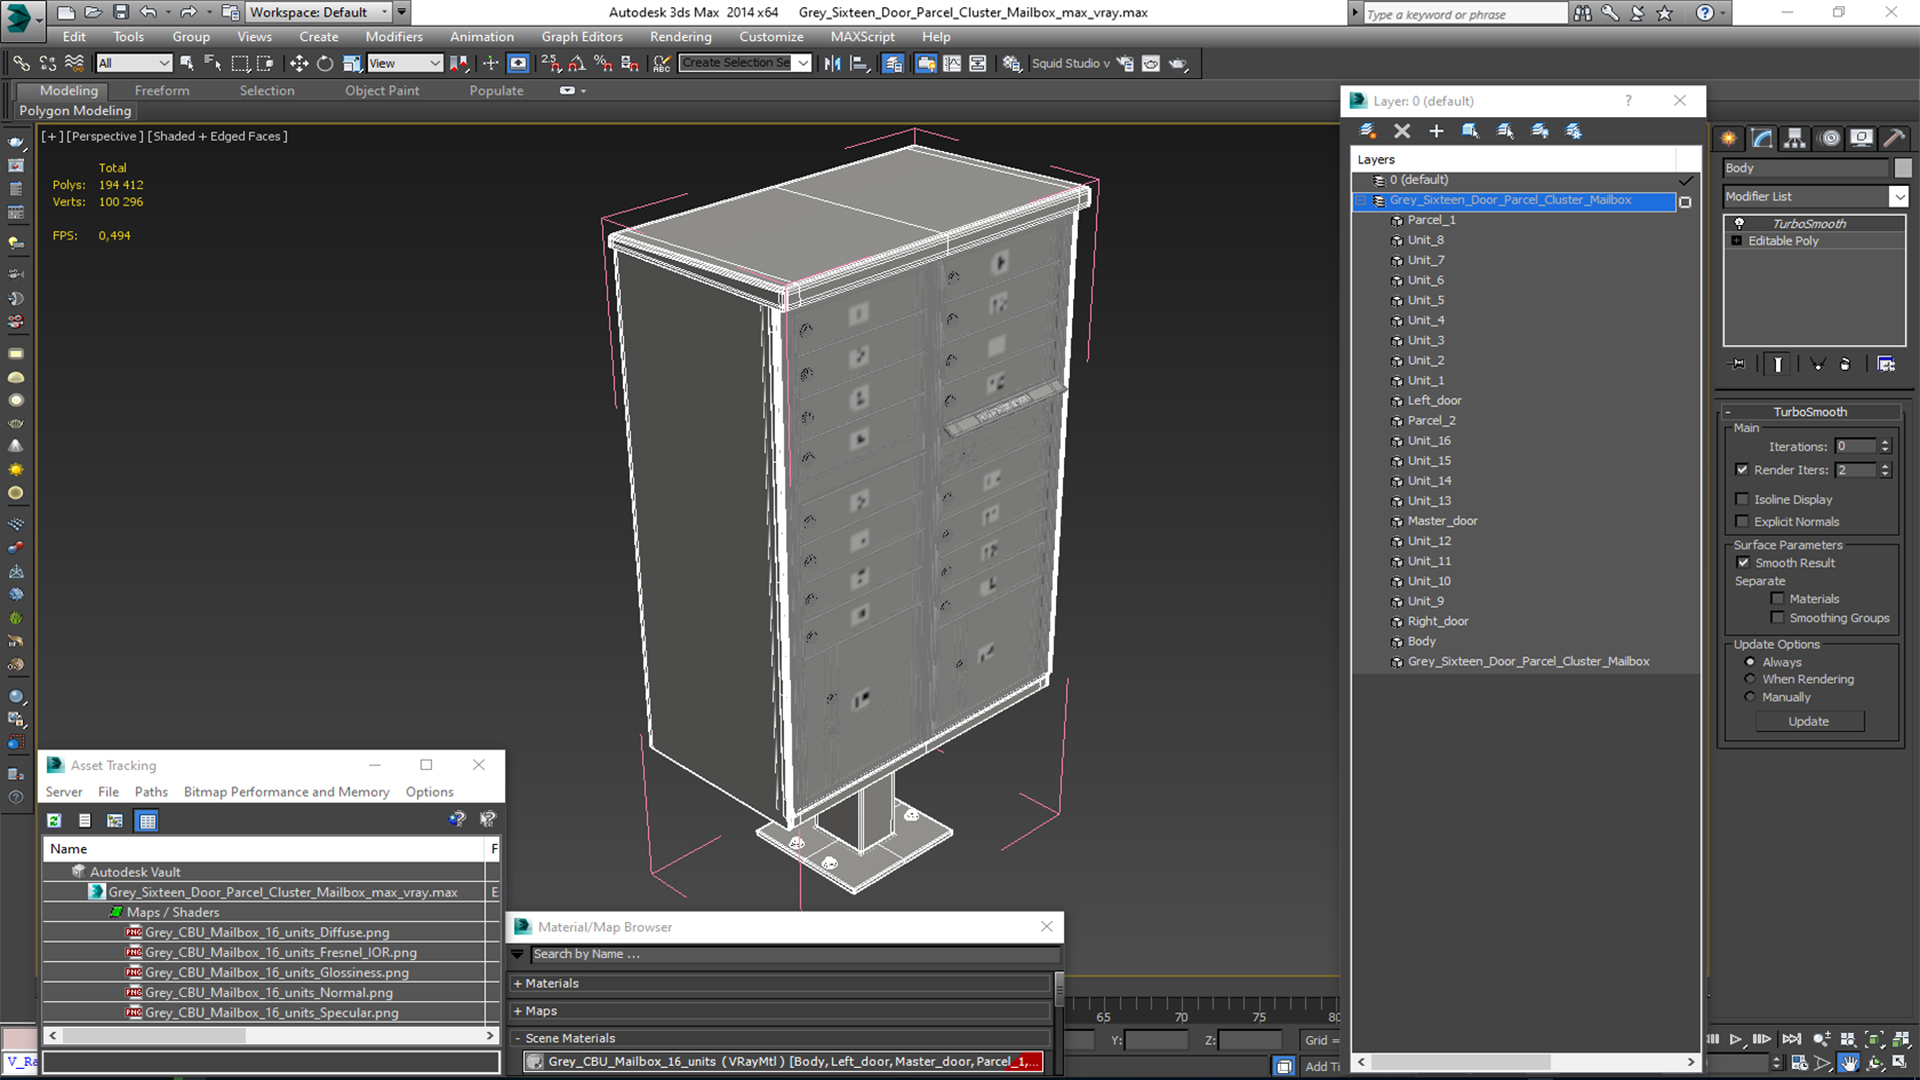
Task: Click the Shaded + Edged Faces viewport label
Action: click(218, 136)
